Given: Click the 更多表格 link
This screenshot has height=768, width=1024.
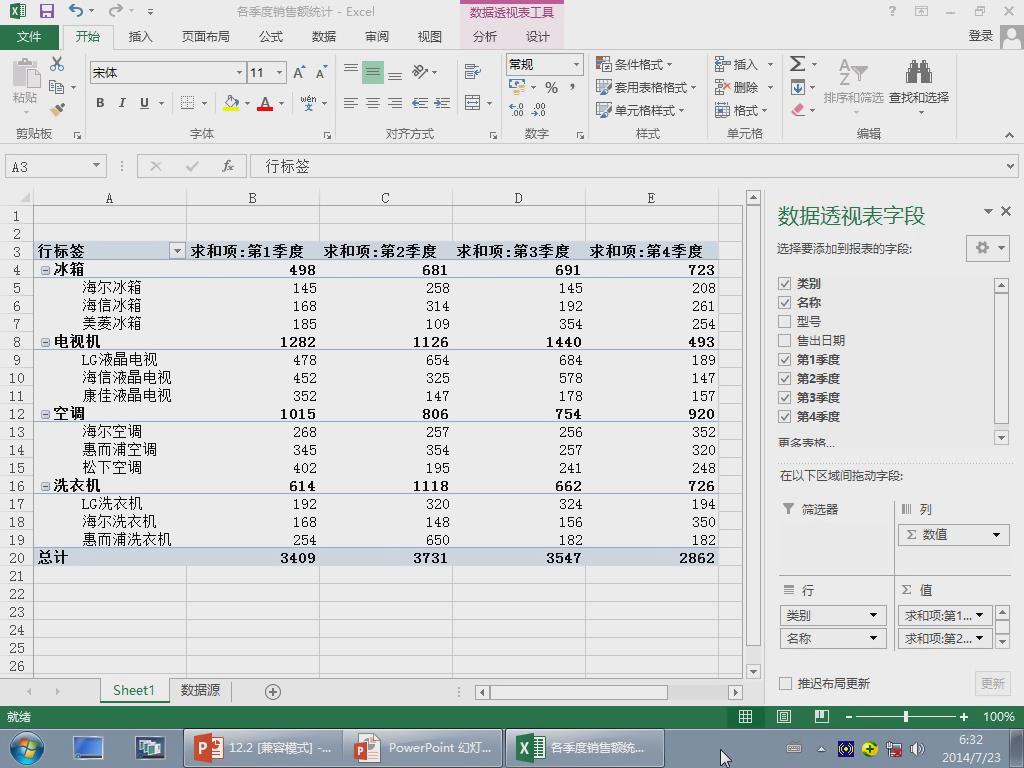Looking at the screenshot, I should pos(806,442).
